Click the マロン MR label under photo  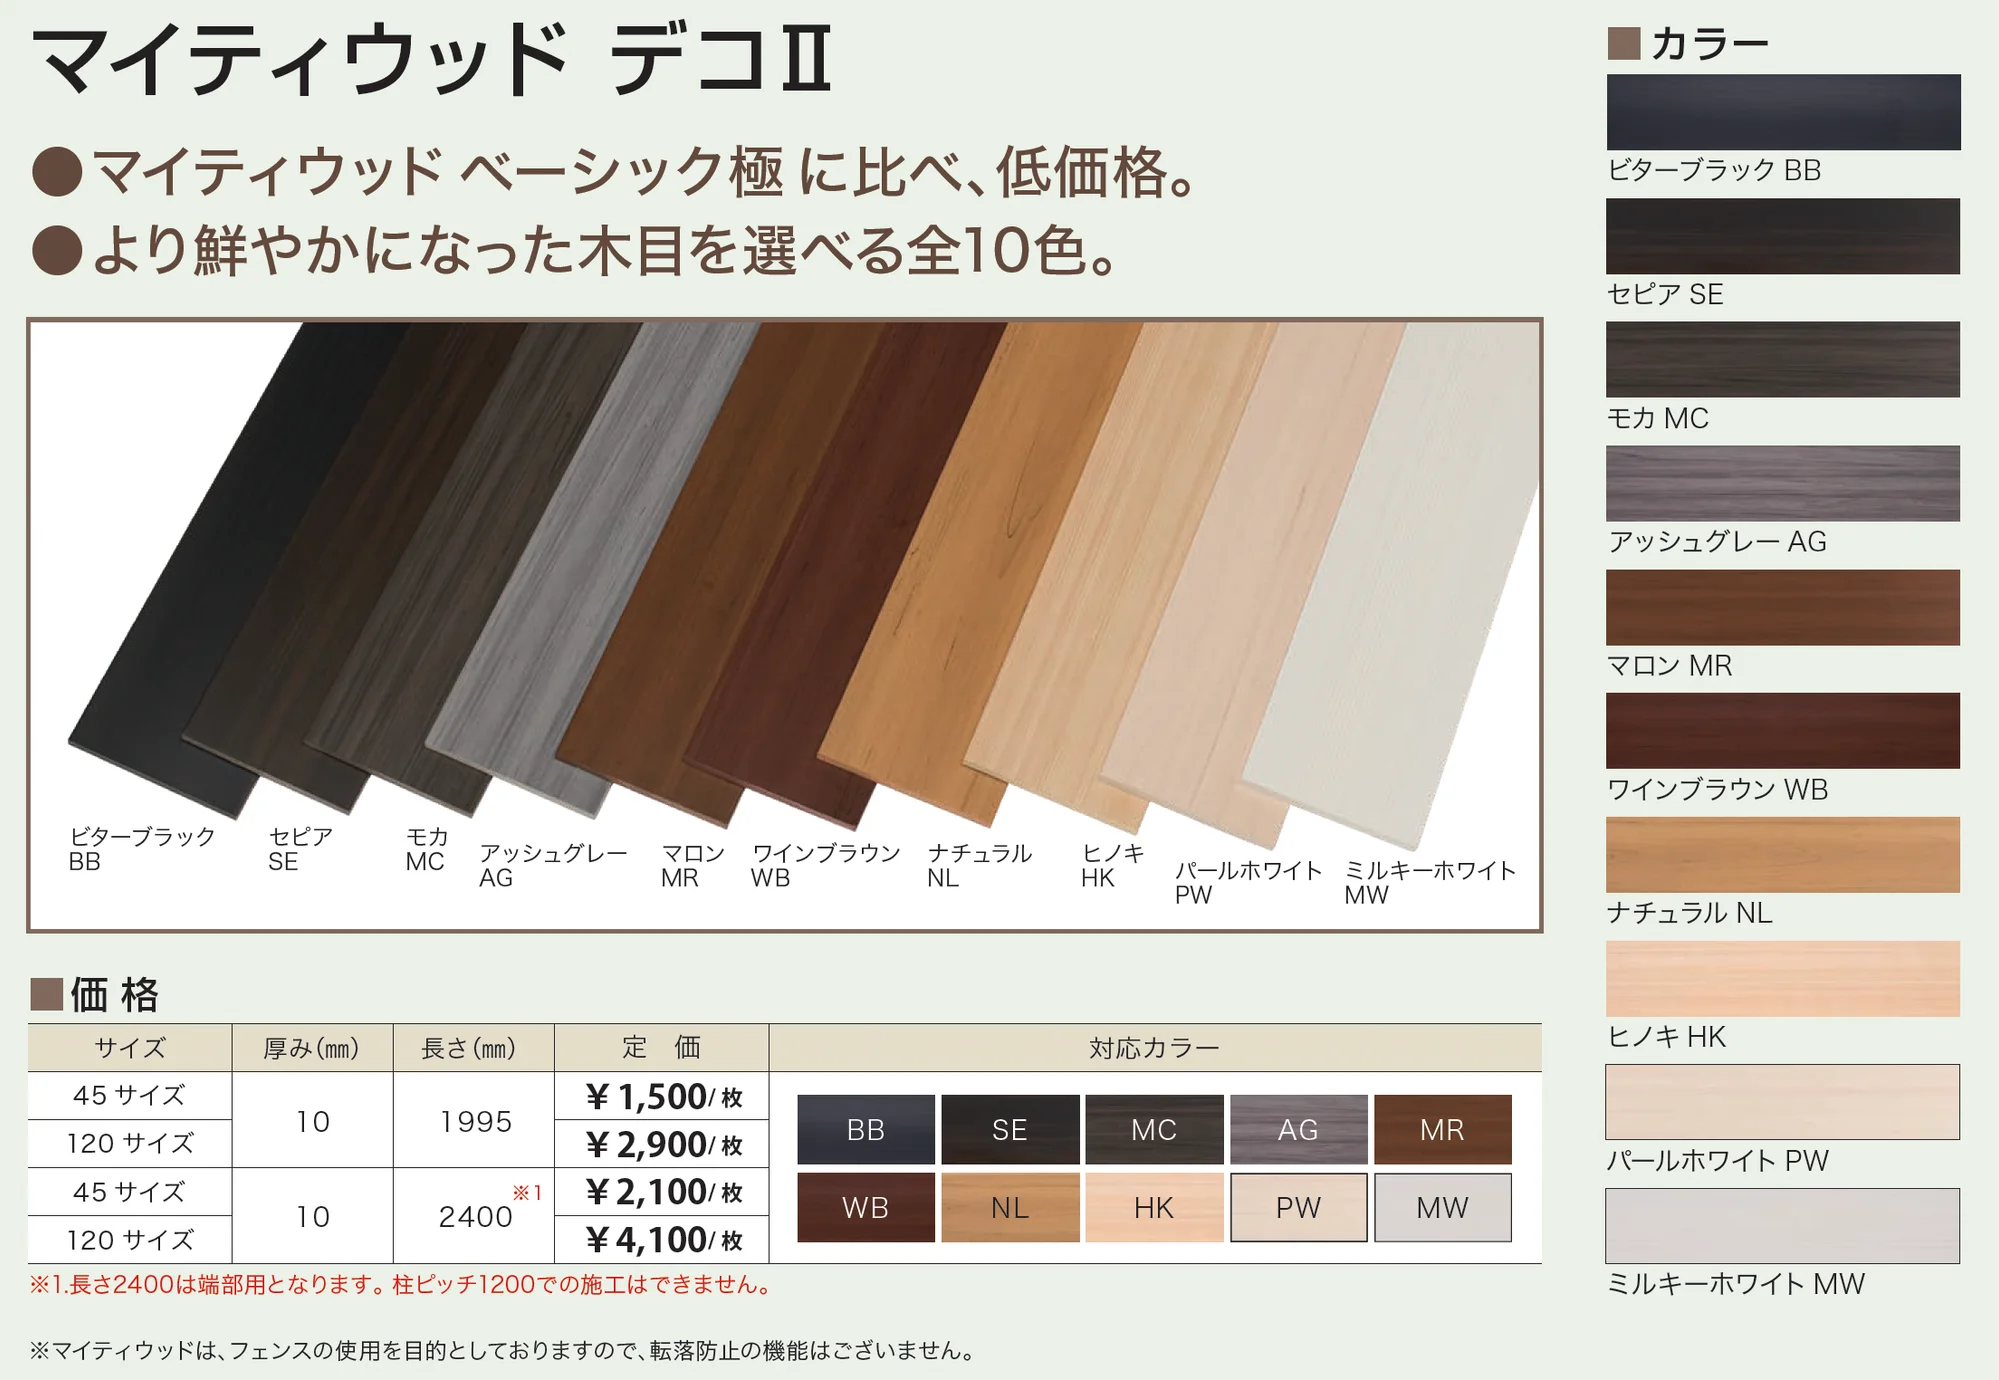(x=692, y=865)
